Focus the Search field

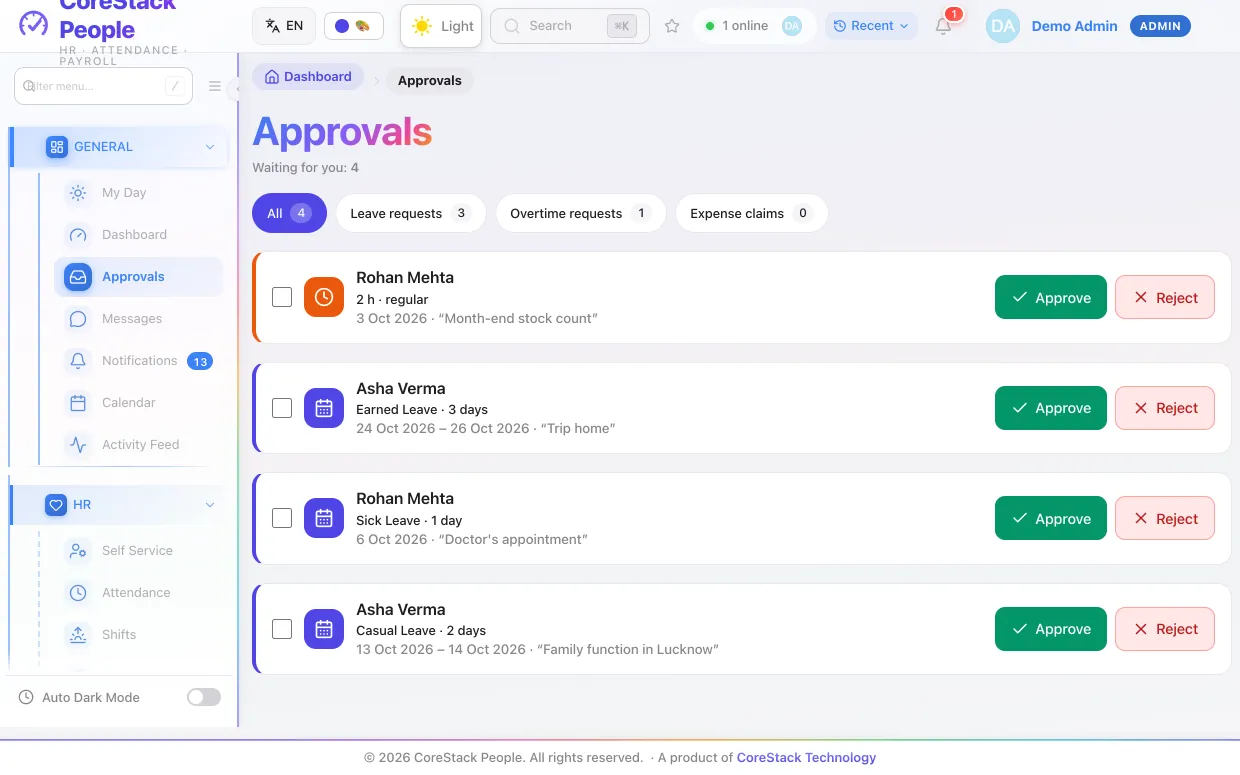point(570,26)
